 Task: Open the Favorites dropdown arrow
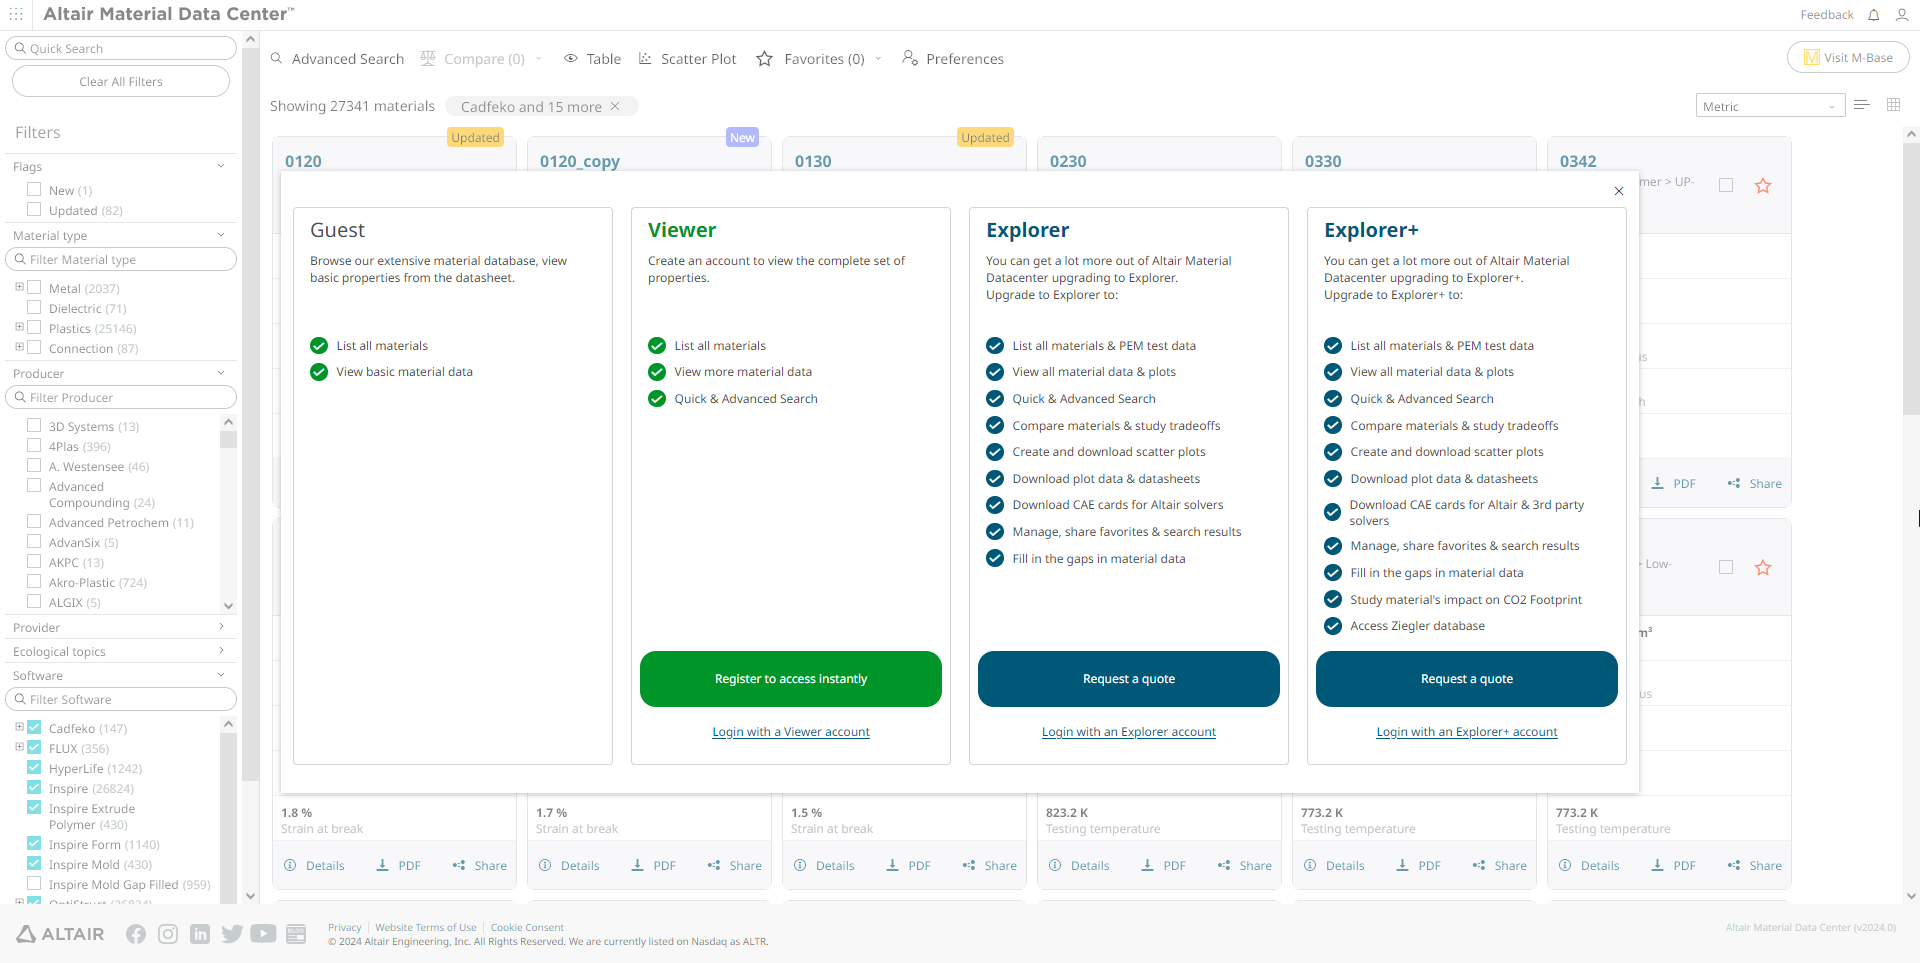click(x=879, y=59)
